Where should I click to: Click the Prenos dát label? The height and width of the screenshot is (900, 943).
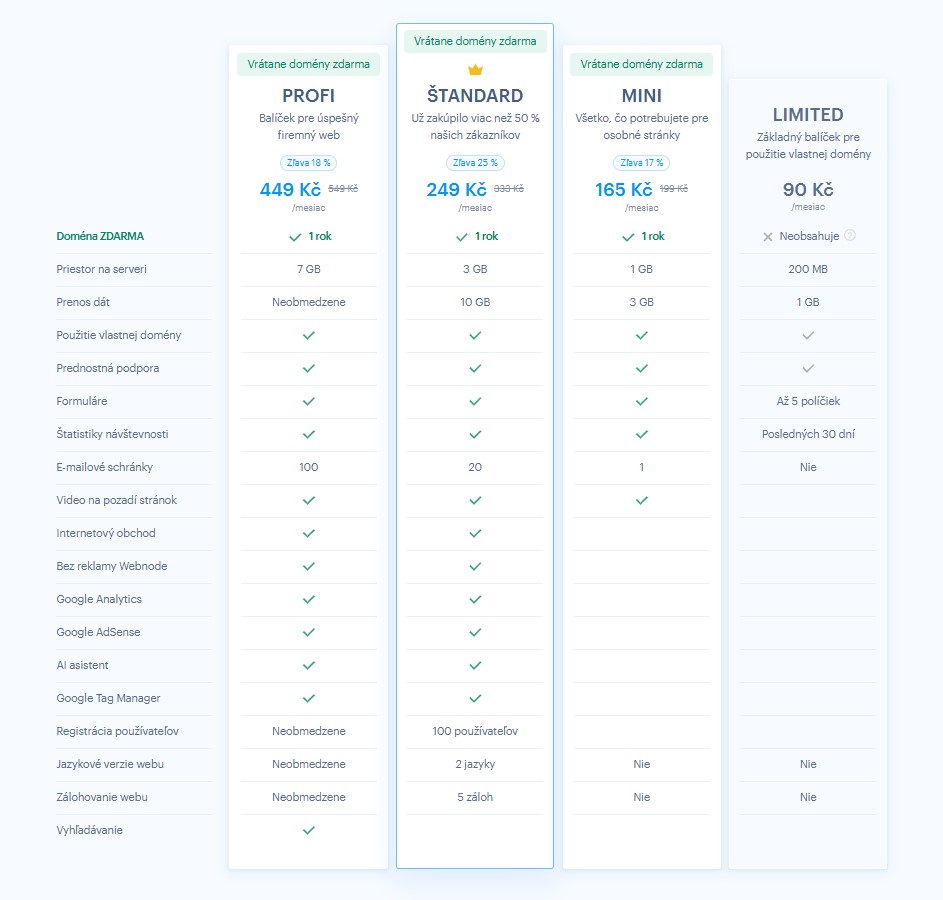[83, 302]
